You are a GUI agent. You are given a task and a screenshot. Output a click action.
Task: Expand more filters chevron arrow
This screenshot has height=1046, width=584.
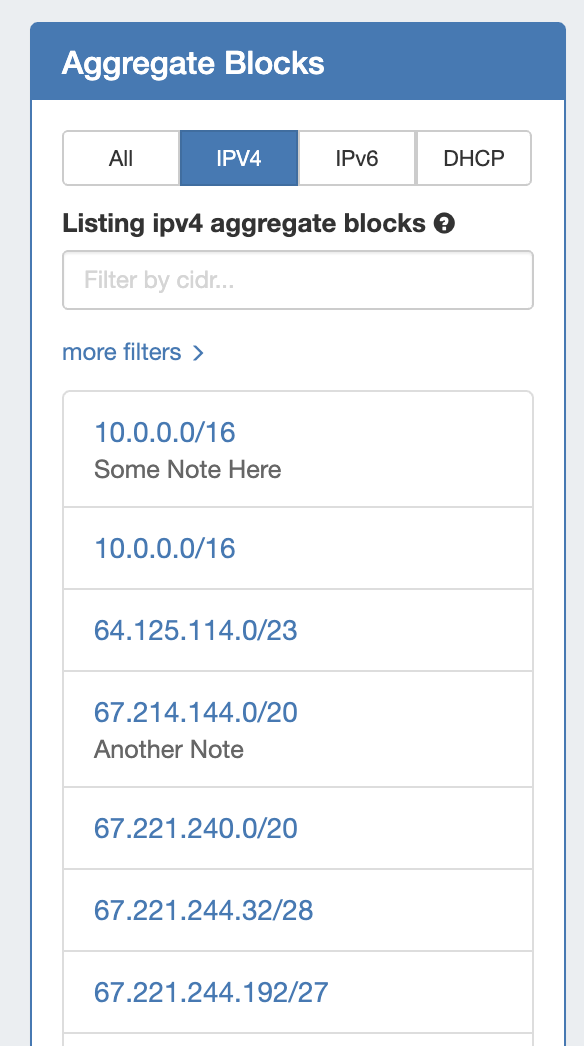(198, 353)
